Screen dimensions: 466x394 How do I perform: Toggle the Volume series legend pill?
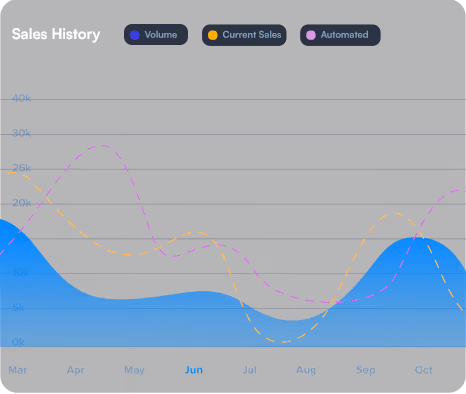click(x=156, y=35)
